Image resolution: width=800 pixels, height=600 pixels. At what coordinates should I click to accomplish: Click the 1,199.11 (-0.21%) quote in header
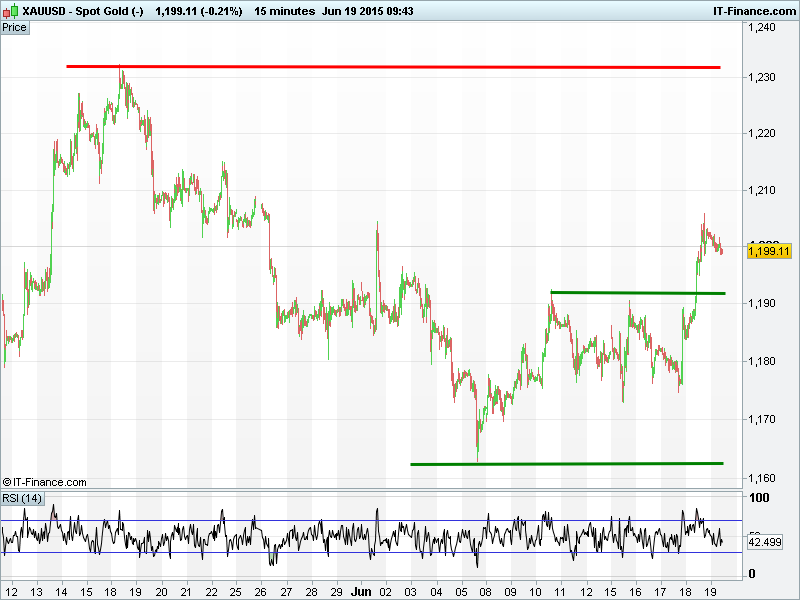click(198, 11)
